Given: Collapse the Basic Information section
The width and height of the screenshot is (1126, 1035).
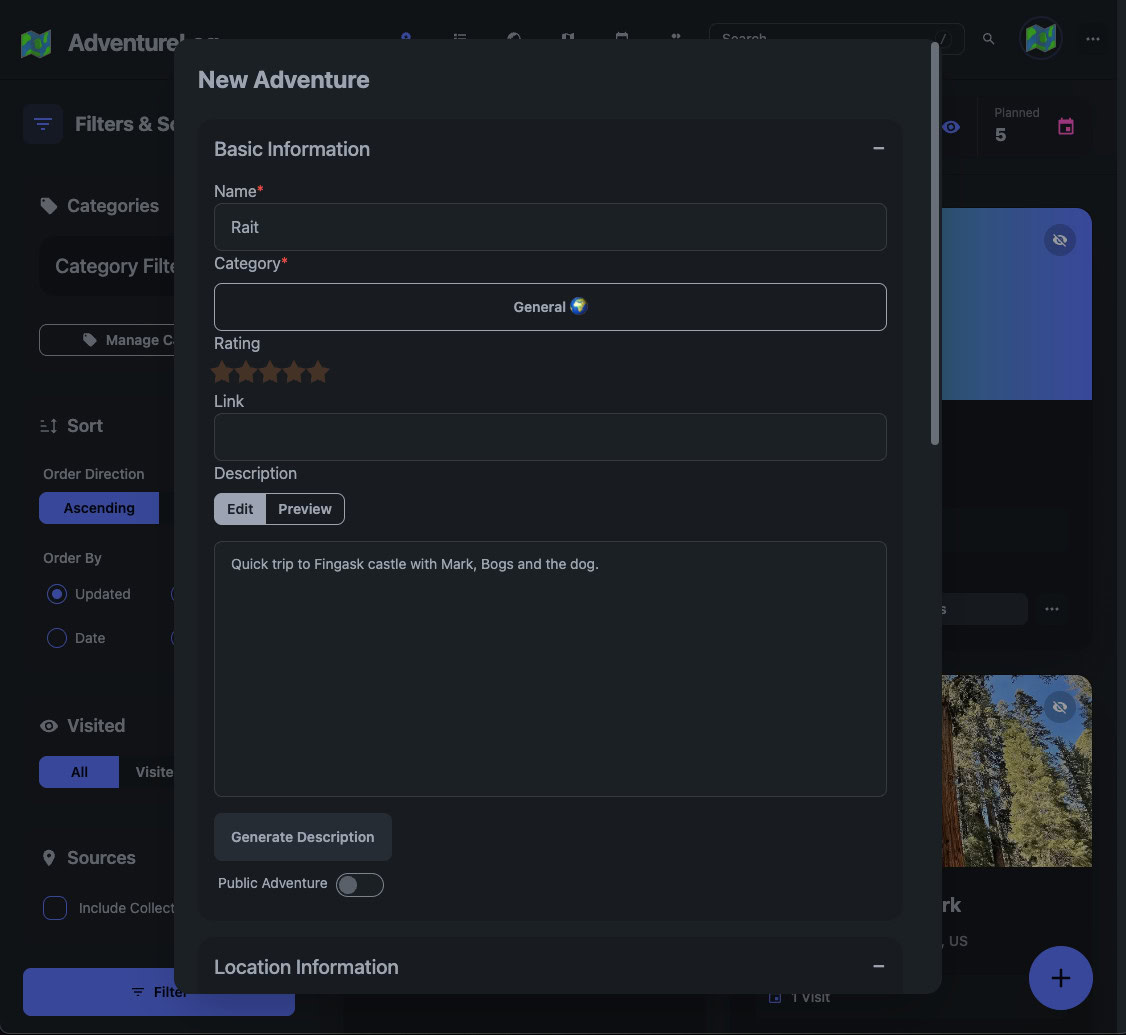Looking at the screenshot, I should (878, 149).
